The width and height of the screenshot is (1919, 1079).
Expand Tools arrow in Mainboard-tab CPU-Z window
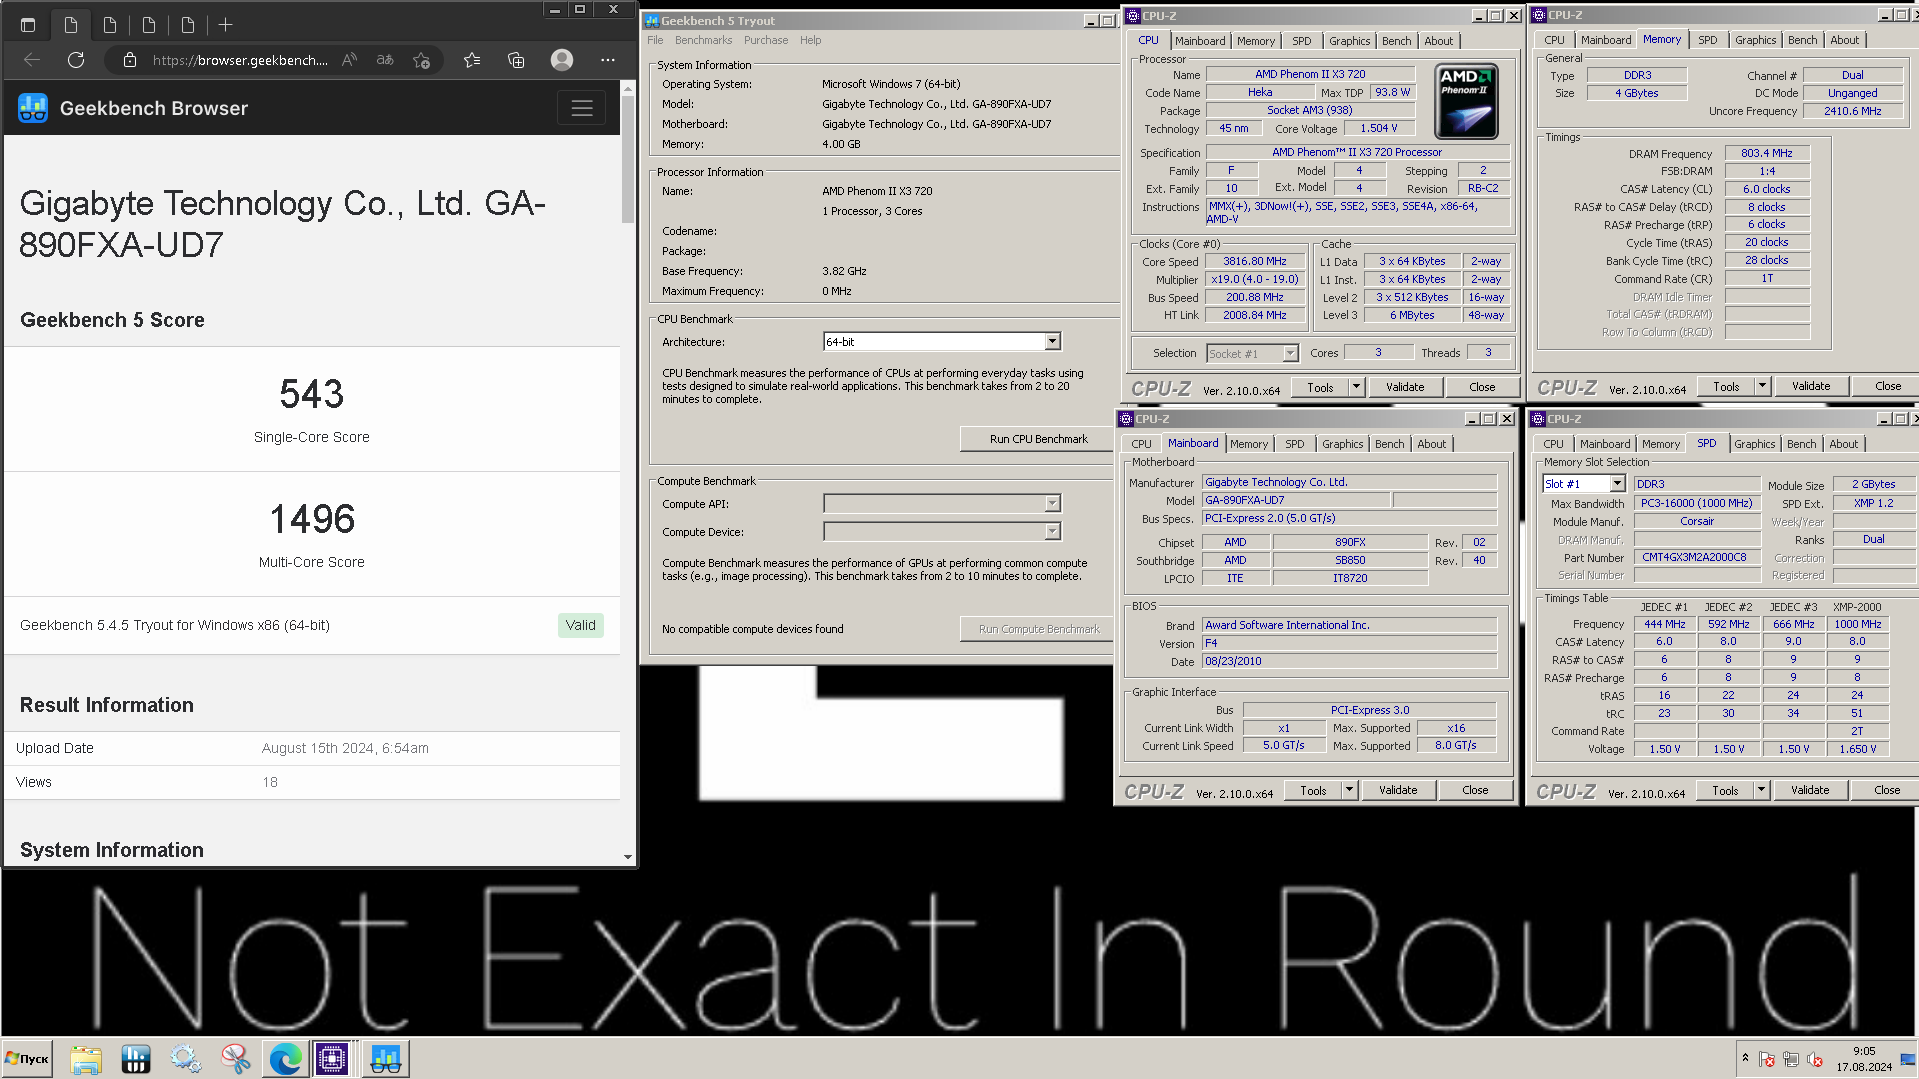pos(1349,790)
